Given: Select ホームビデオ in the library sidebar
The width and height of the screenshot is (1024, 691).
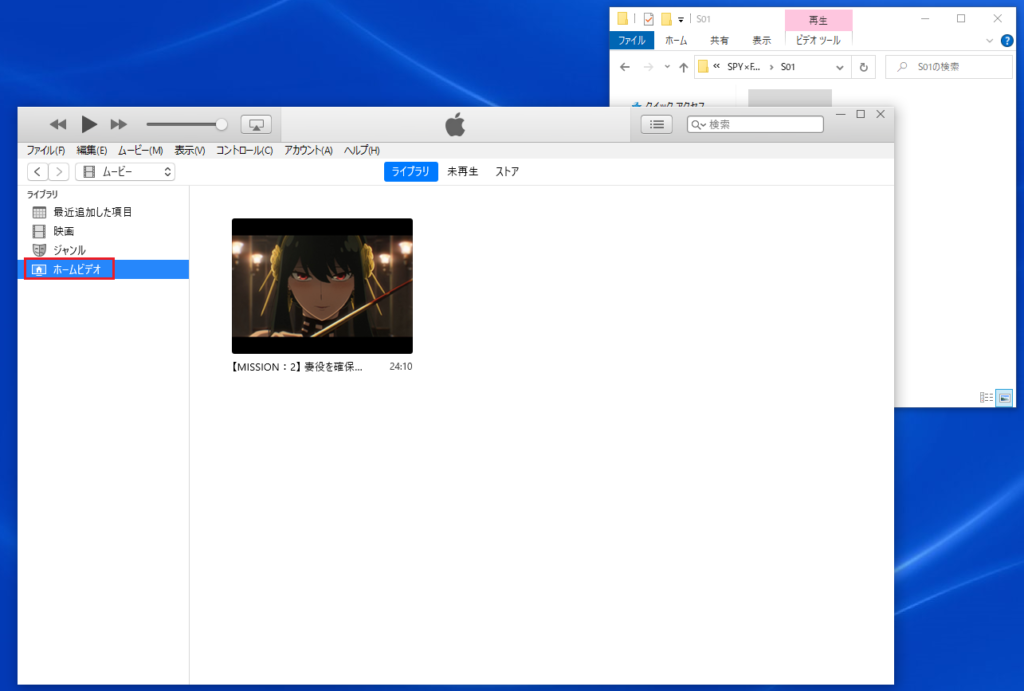Looking at the screenshot, I should [x=103, y=269].
